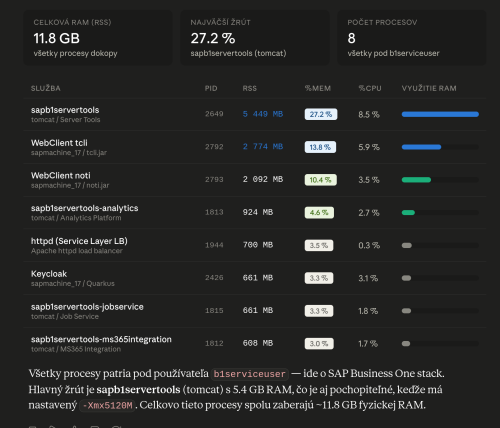This screenshot has height=428, width=500.
Task: Click PID 1813
Action: [214, 212]
